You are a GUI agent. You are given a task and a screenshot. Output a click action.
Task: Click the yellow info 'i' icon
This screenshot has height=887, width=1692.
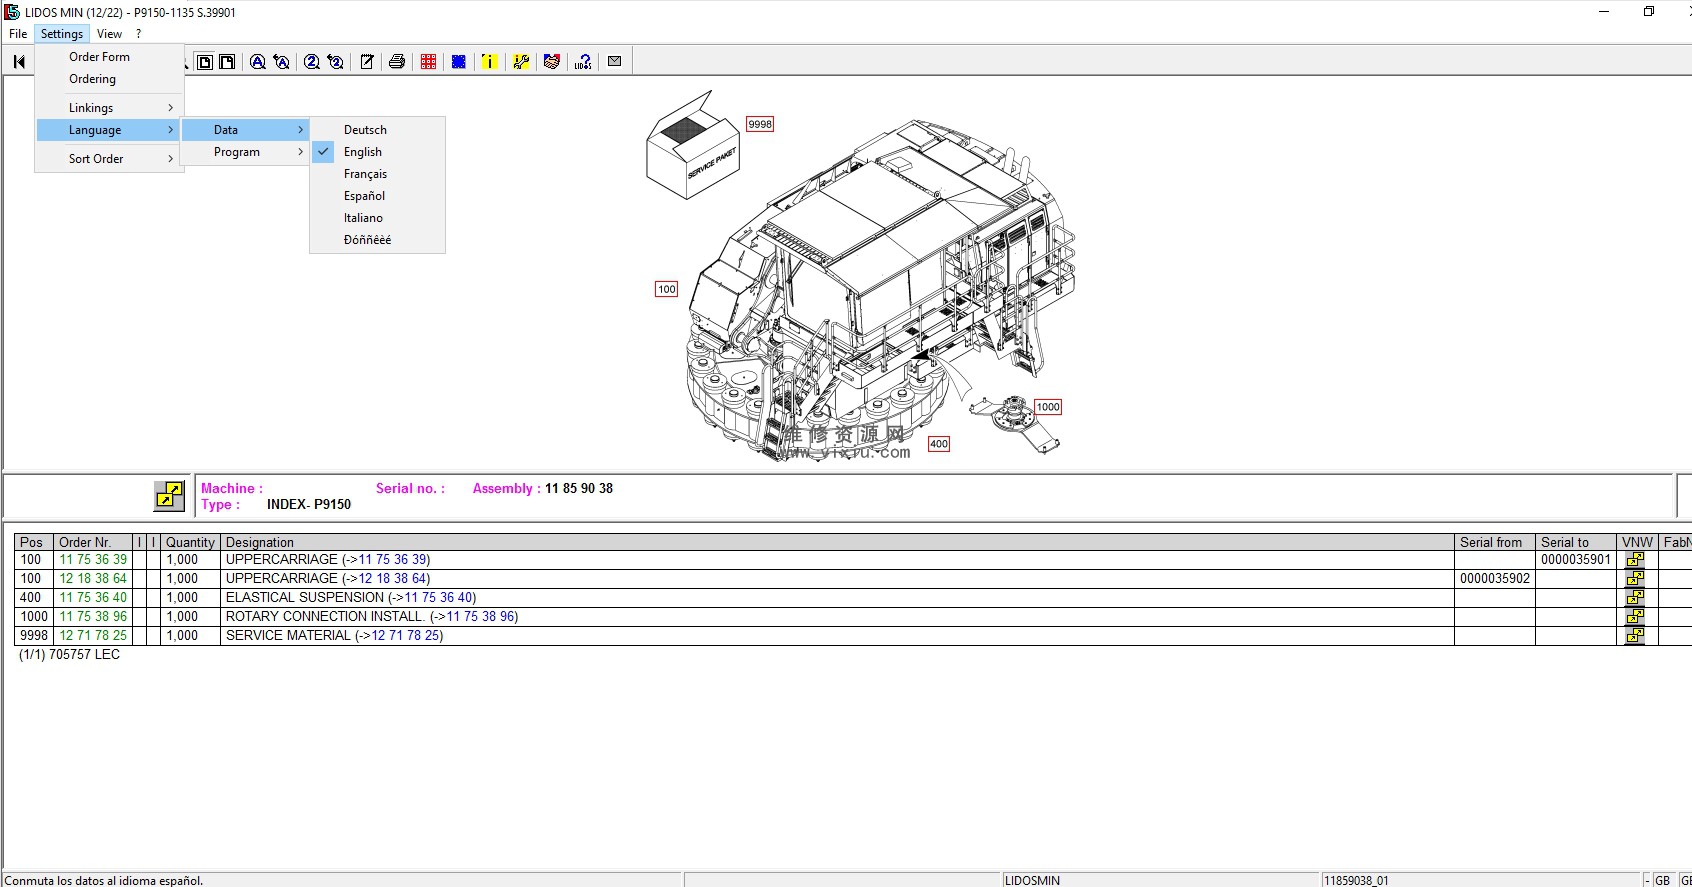pos(489,62)
